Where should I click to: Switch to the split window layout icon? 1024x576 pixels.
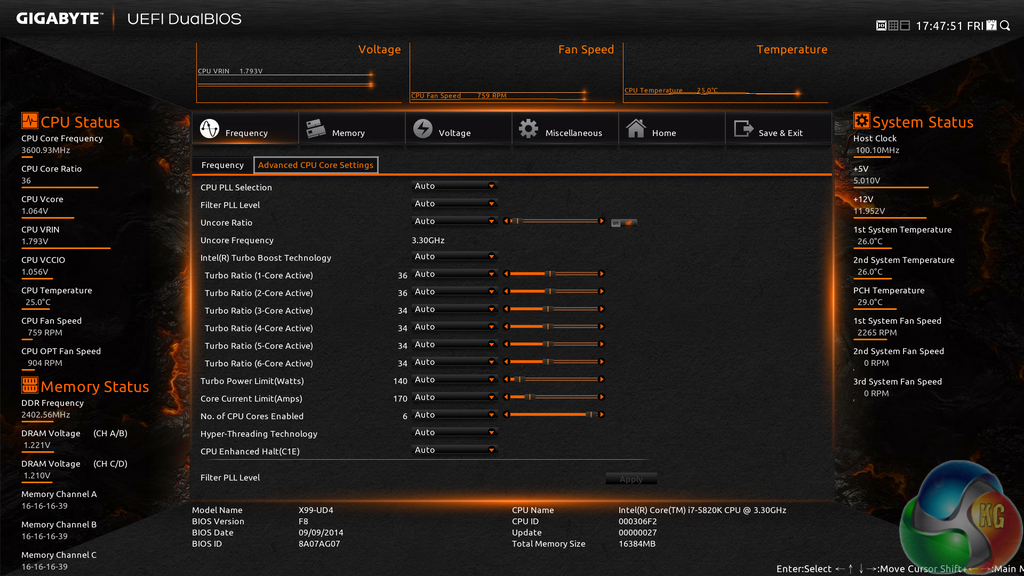click(904, 25)
